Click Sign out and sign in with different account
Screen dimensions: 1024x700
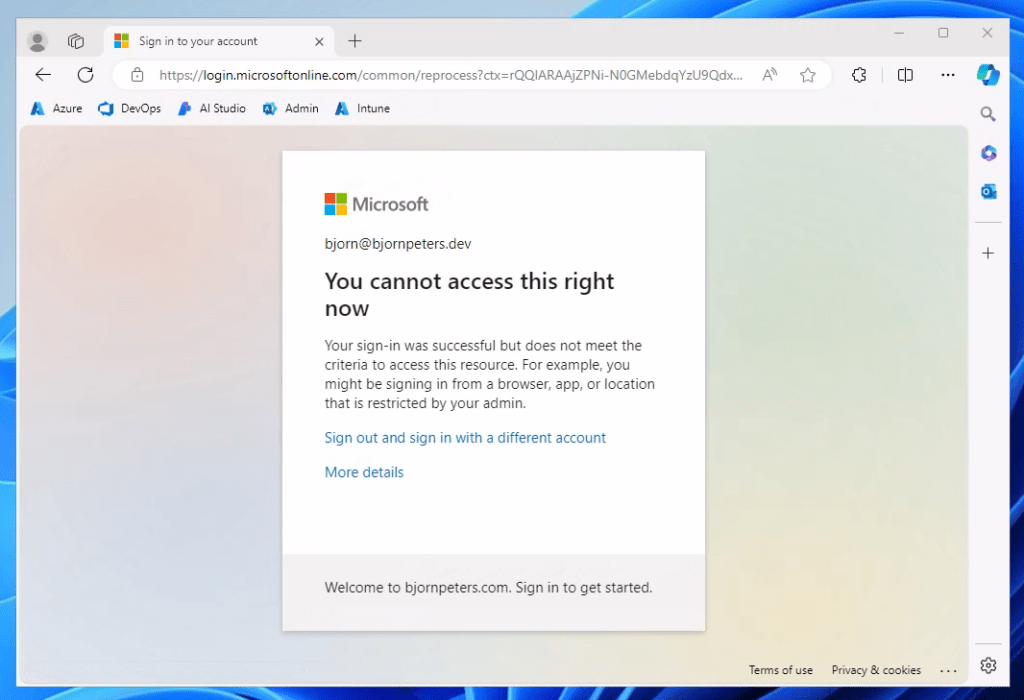coord(465,438)
